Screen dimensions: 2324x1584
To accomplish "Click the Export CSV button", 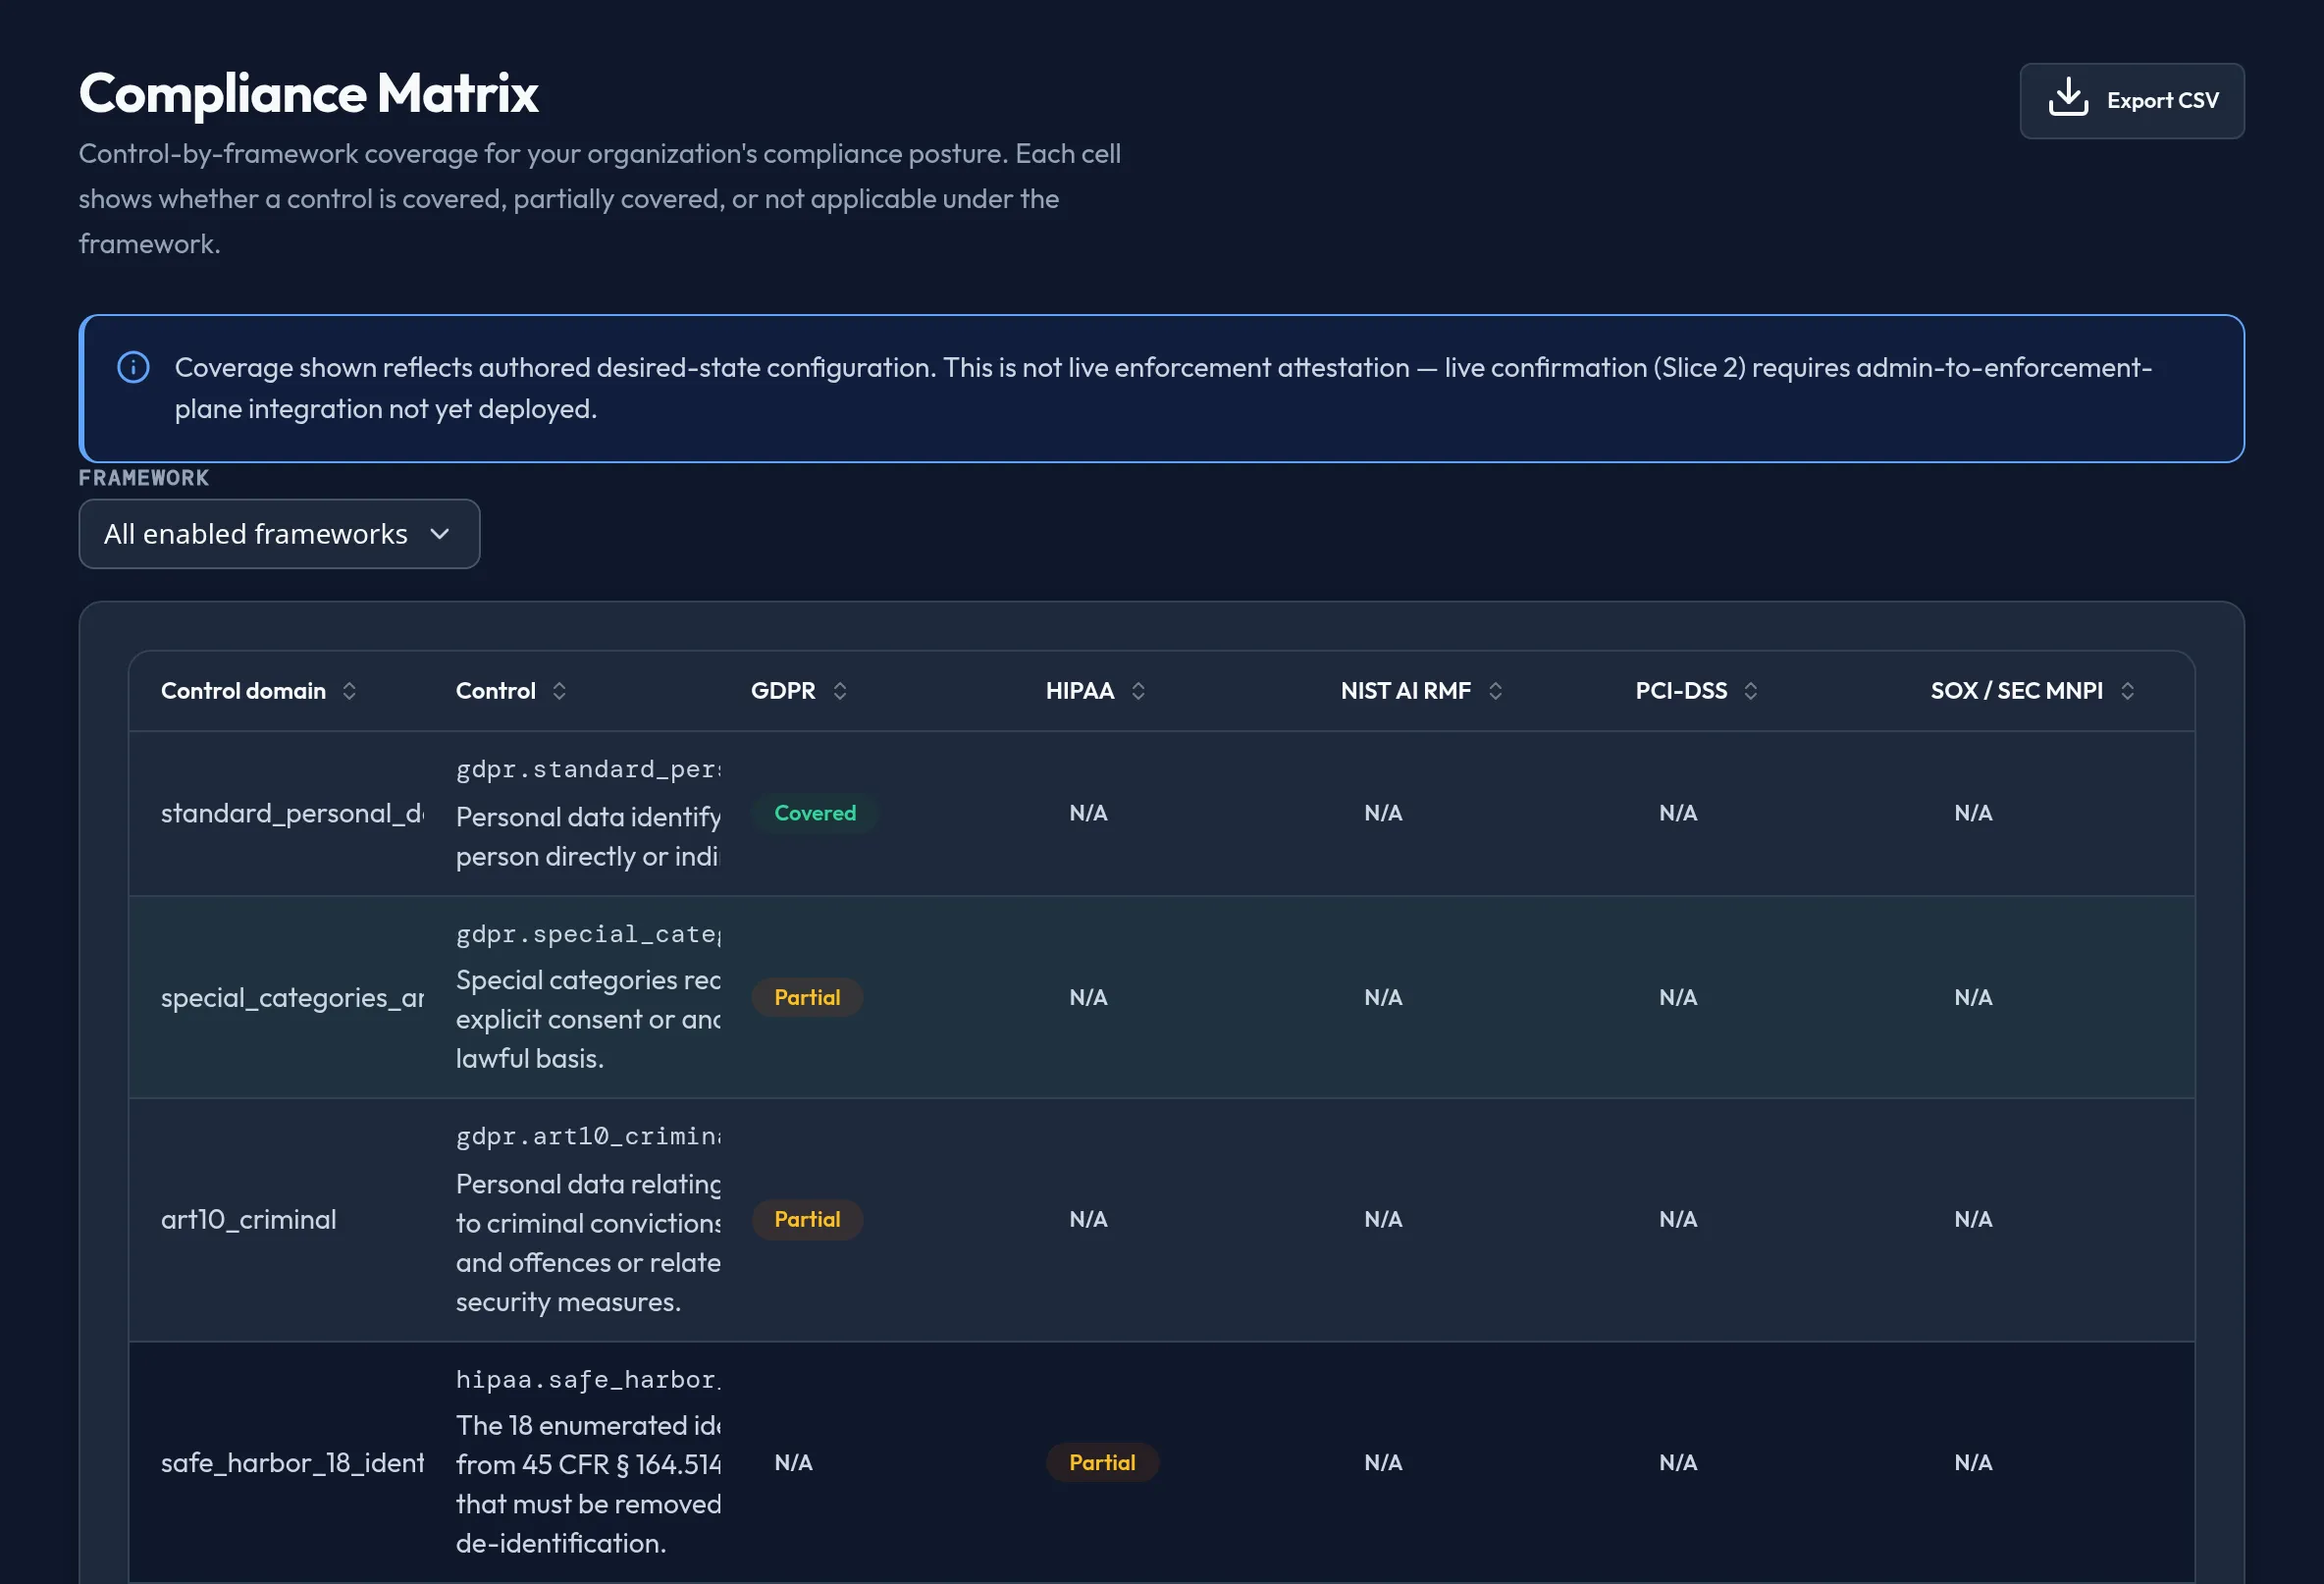I will pyautogui.click(x=2131, y=101).
